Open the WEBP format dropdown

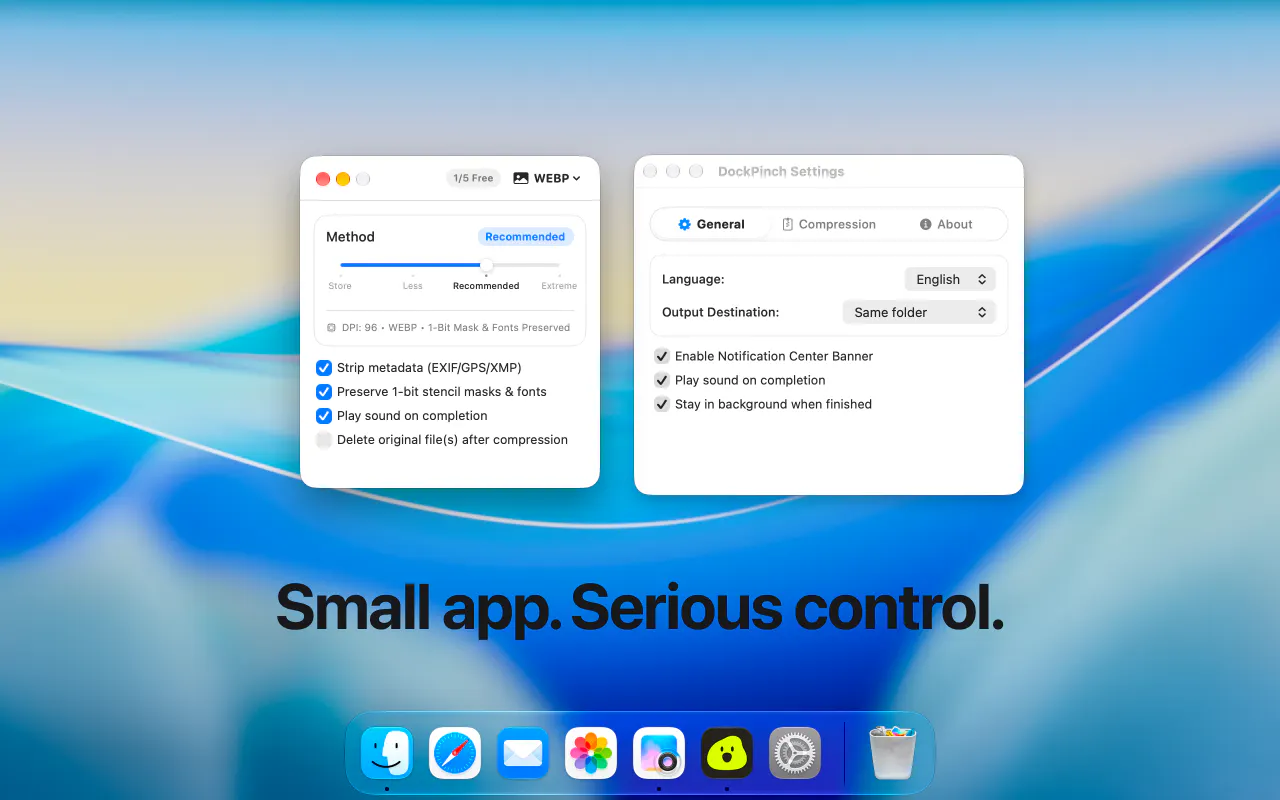(x=547, y=178)
